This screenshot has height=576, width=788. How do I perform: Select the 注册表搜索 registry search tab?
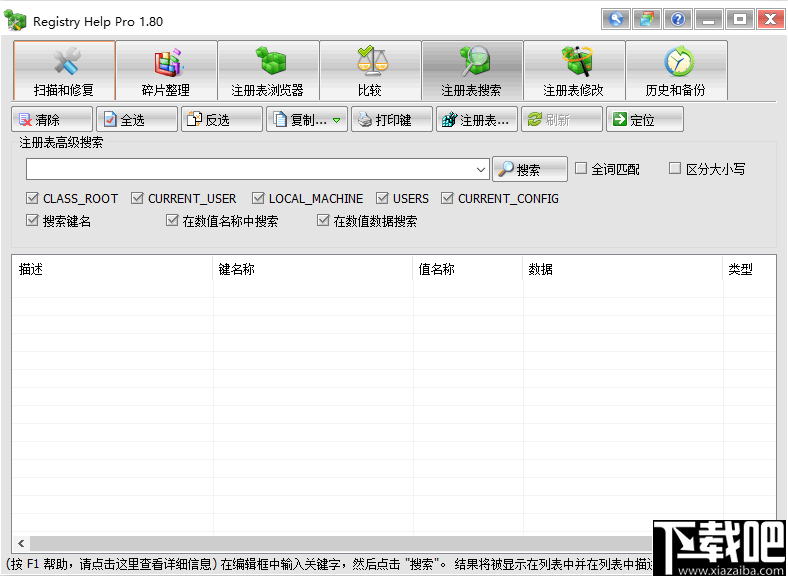472,70
